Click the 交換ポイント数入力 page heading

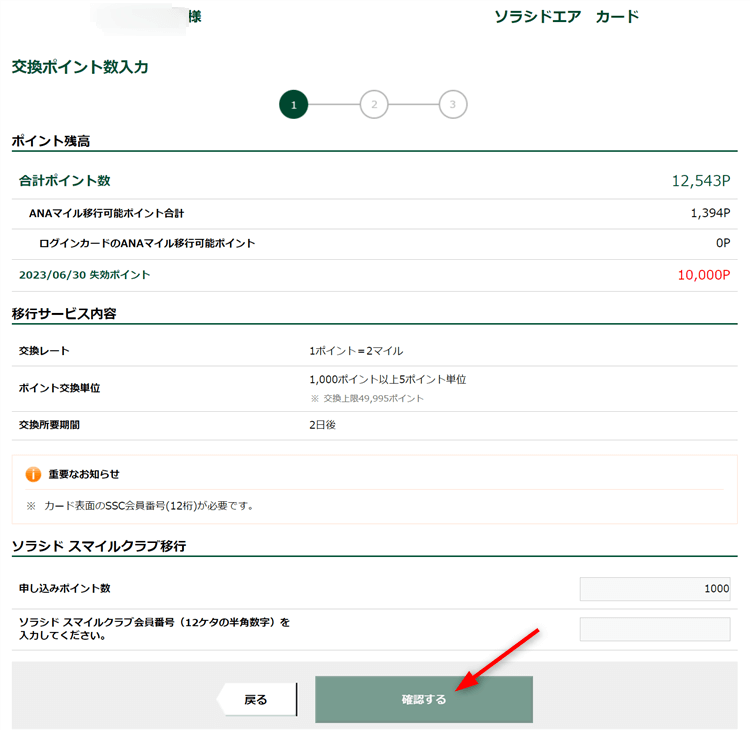[x=79, y=67]
